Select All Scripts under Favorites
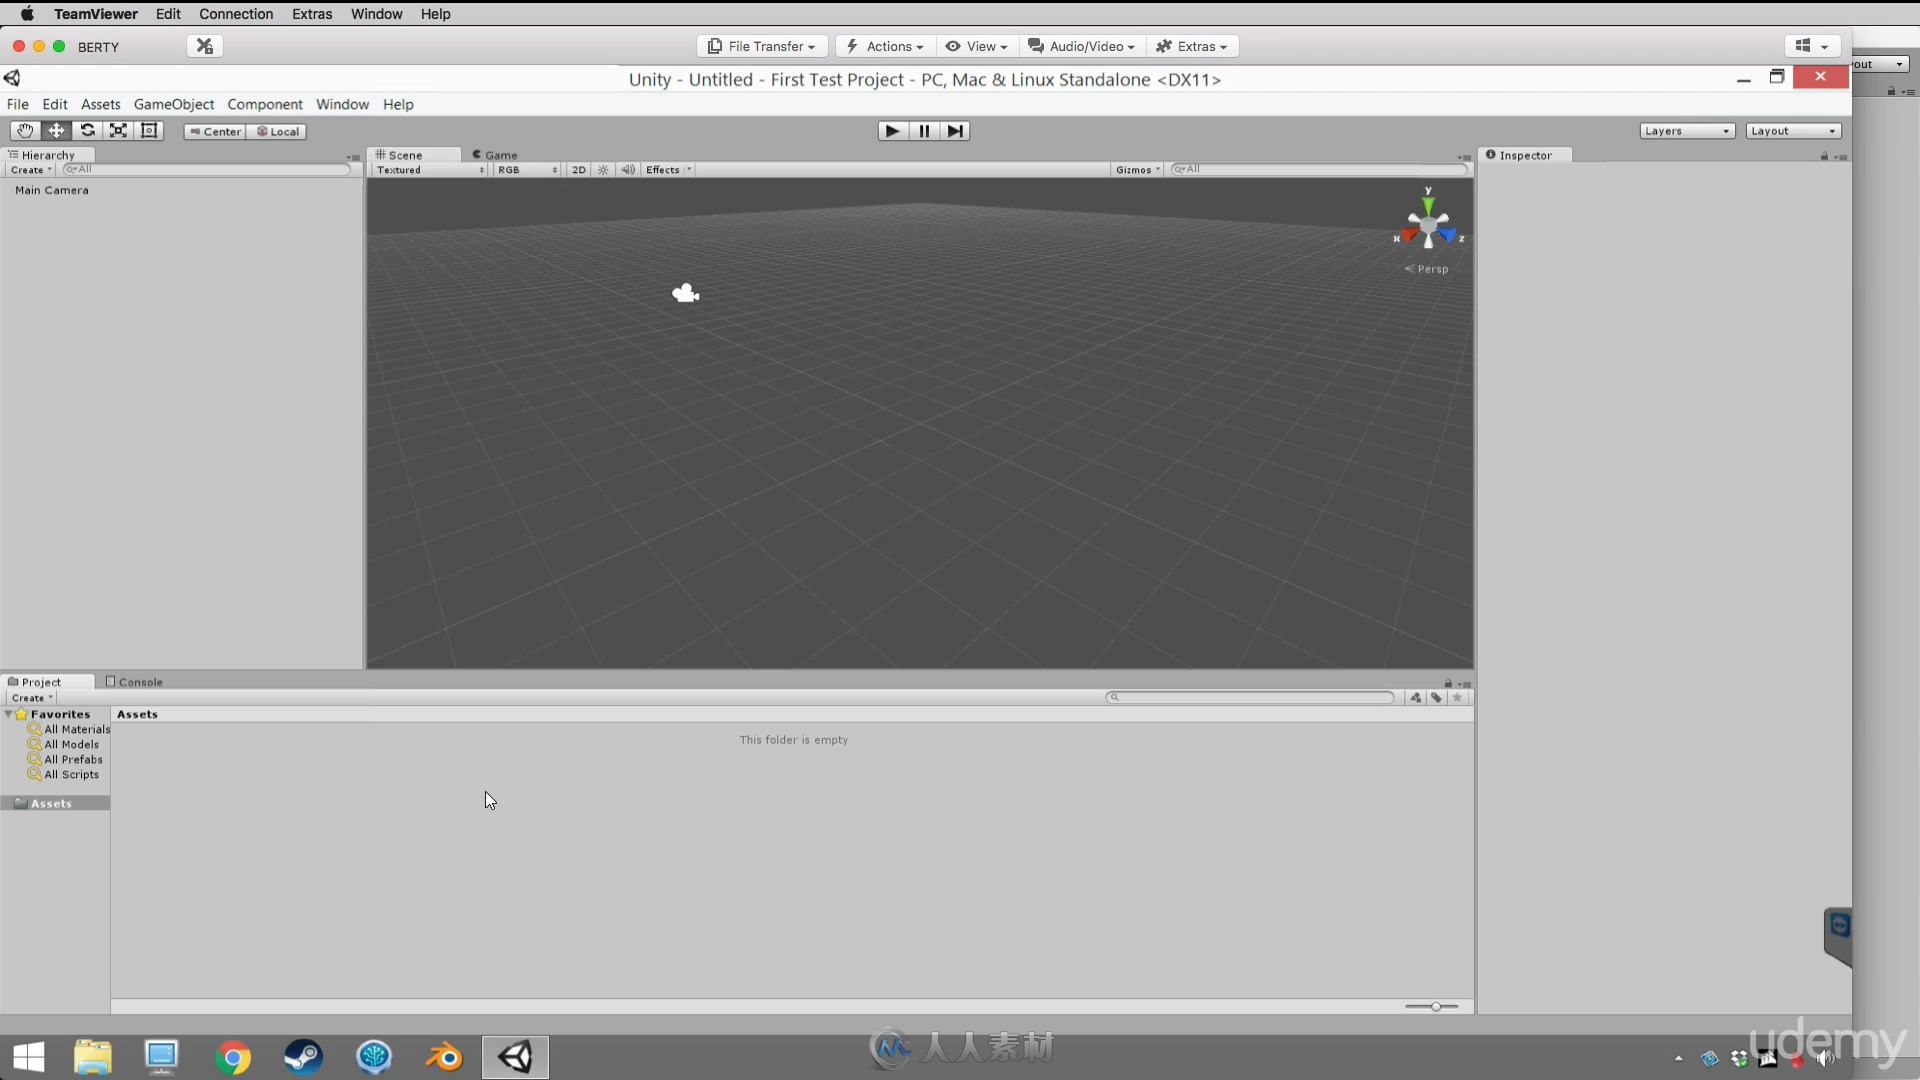The width and height of the screenshot is (1920, 1080). tap(70, 774)
